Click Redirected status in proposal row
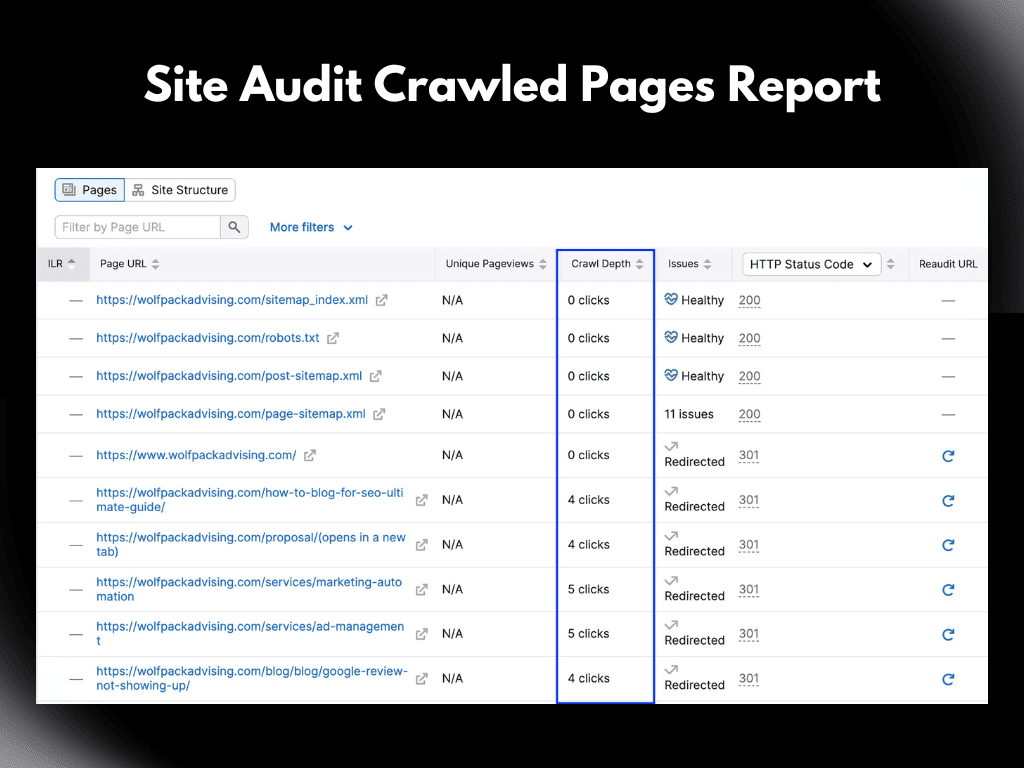 [694, 544]
